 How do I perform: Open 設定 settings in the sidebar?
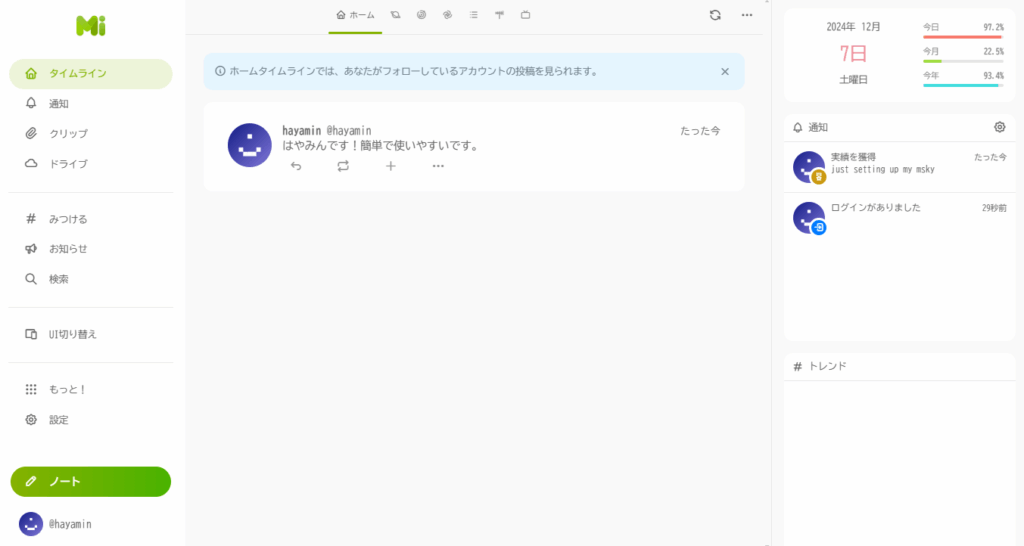point(91,419)
